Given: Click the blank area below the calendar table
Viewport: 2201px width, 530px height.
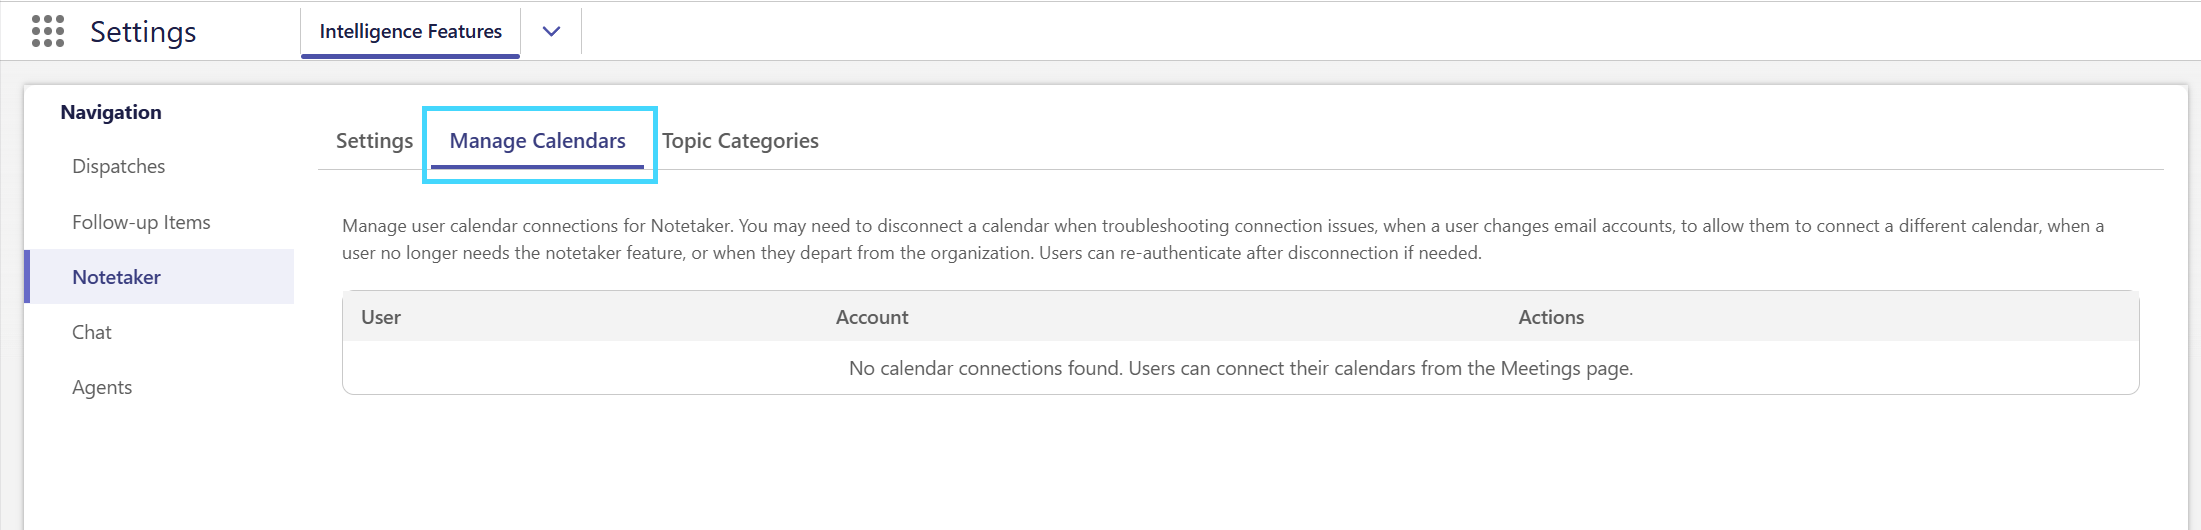Looking at the screenshot, I should [1240, 462].
